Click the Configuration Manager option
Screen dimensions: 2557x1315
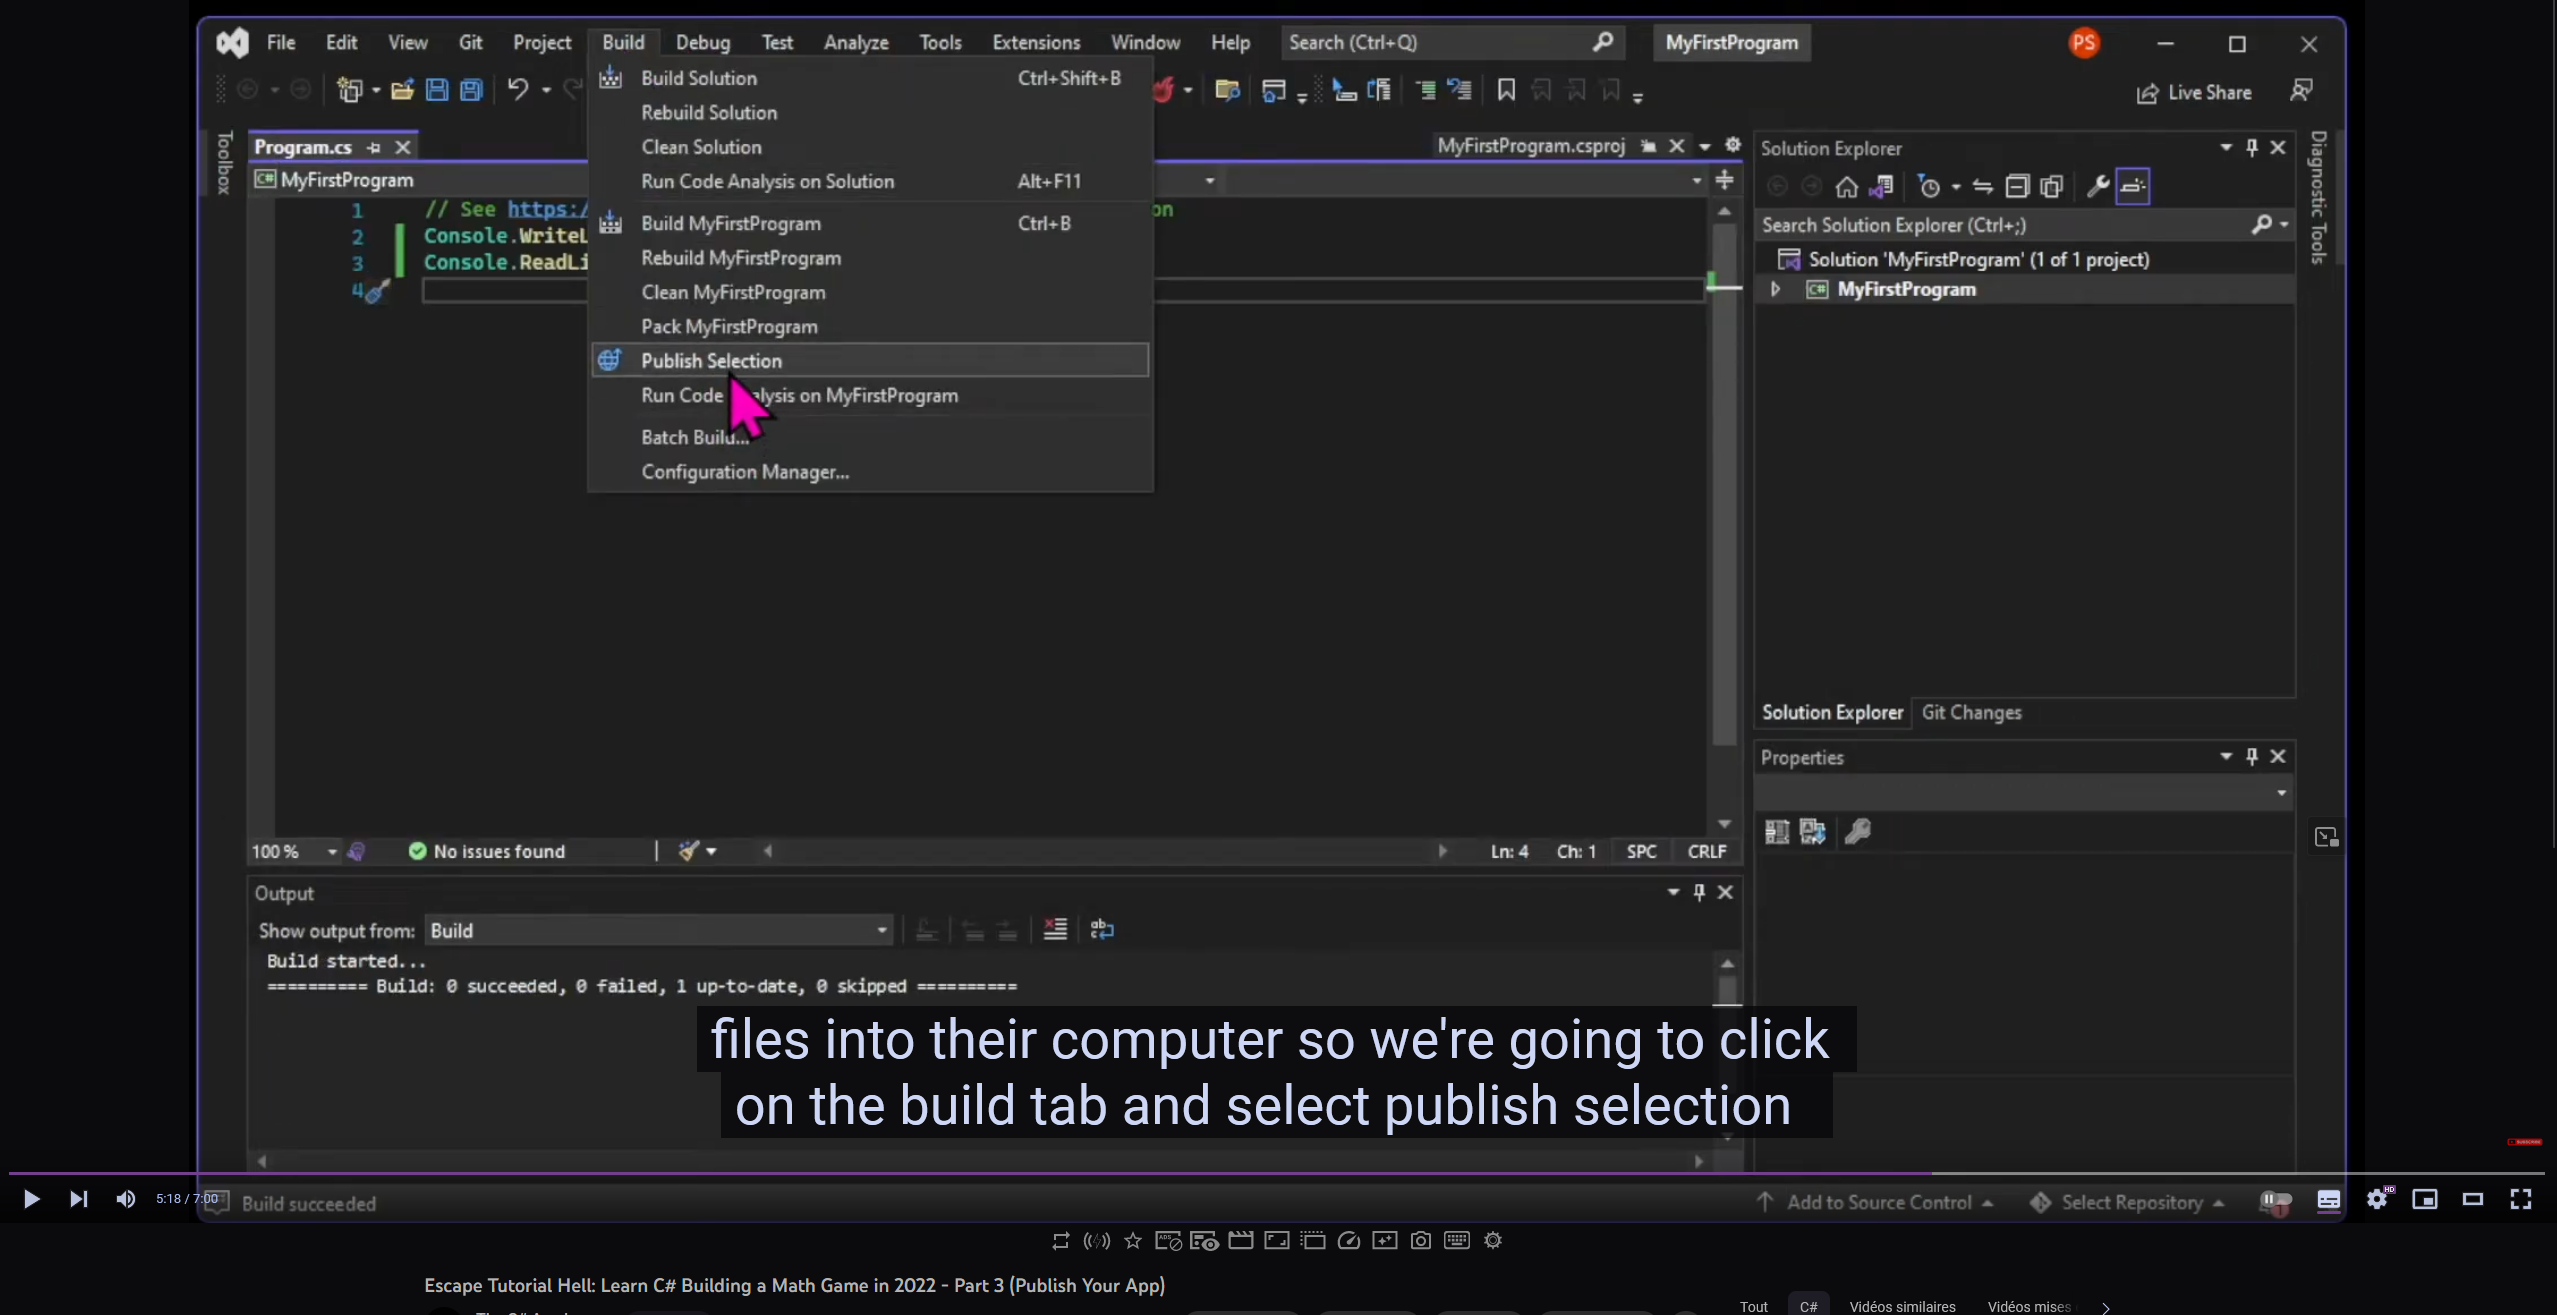click(x=744, y=471)
